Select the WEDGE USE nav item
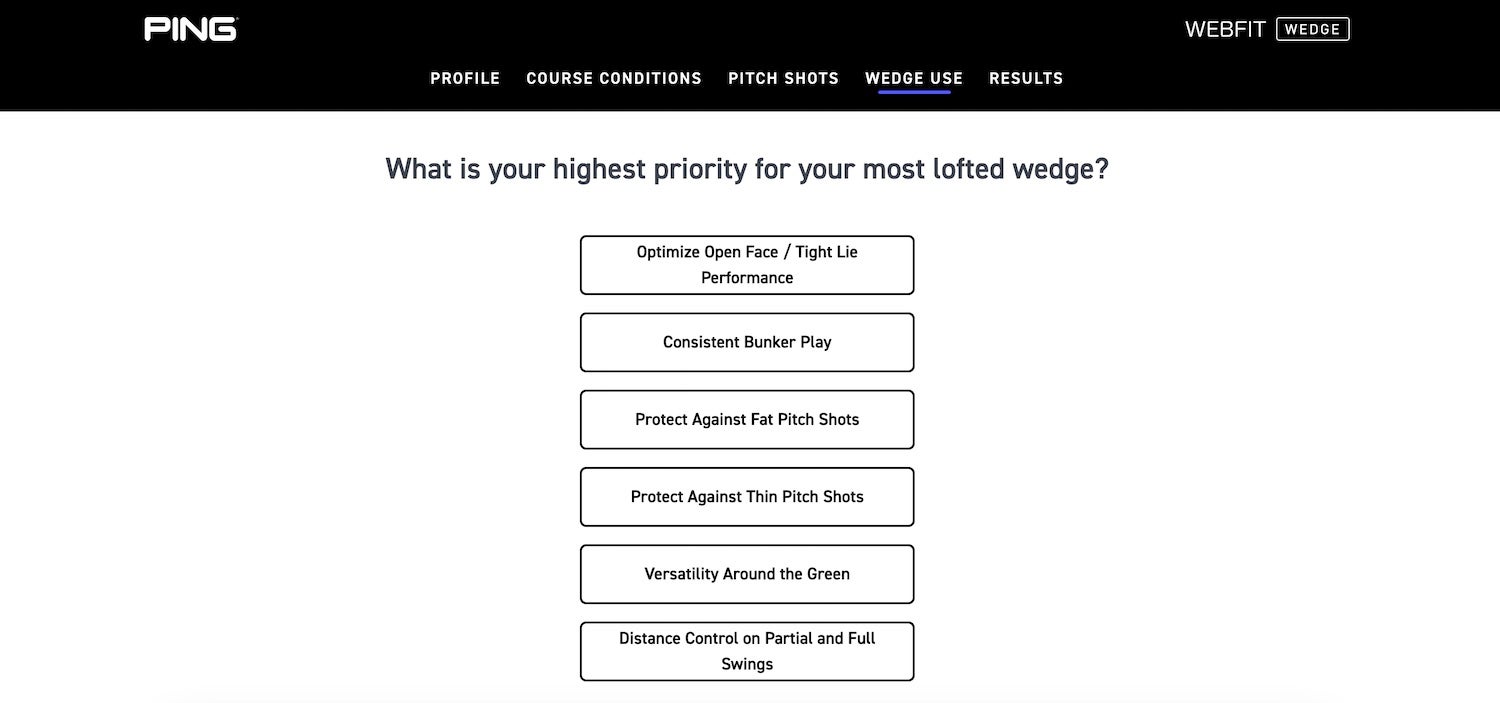 click(913, 78)
